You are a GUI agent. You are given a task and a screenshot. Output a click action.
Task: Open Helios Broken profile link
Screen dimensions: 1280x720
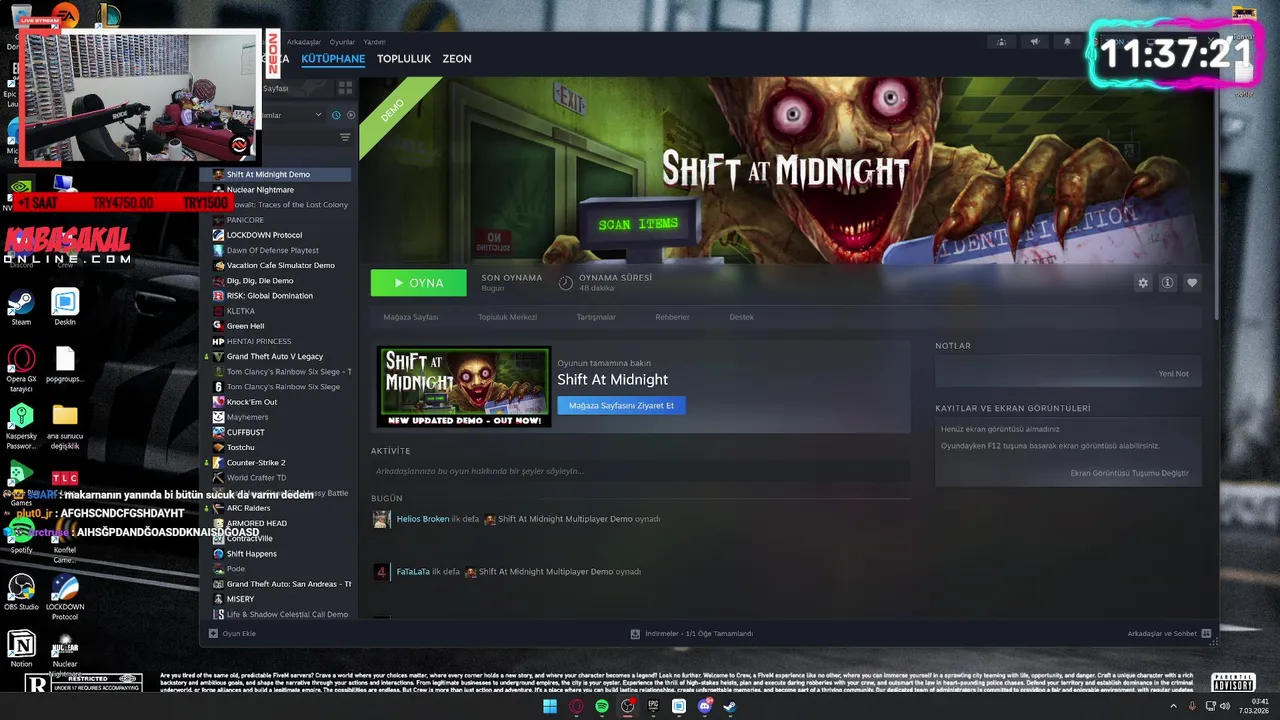tap(422, 519)
